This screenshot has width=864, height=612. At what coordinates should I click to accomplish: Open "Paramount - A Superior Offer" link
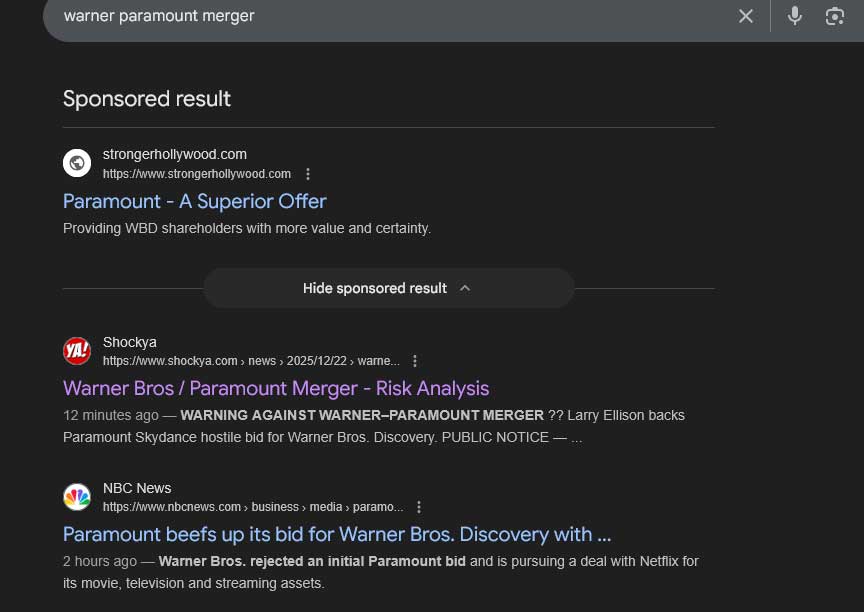[x=195, y=201]
